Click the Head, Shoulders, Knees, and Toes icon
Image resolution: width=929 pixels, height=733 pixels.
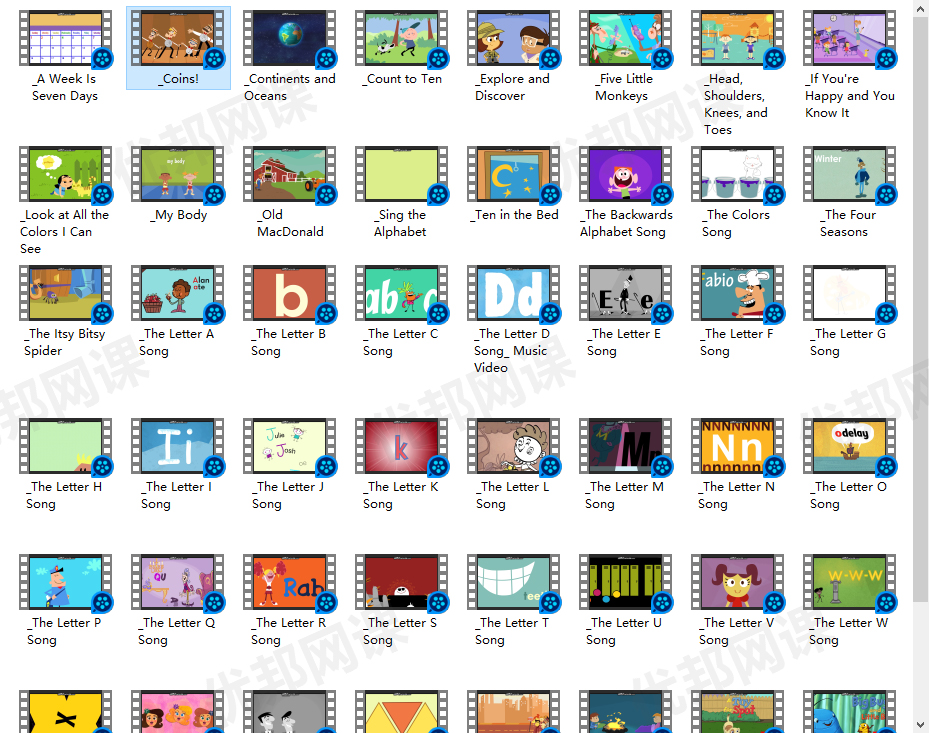[738, 38]
